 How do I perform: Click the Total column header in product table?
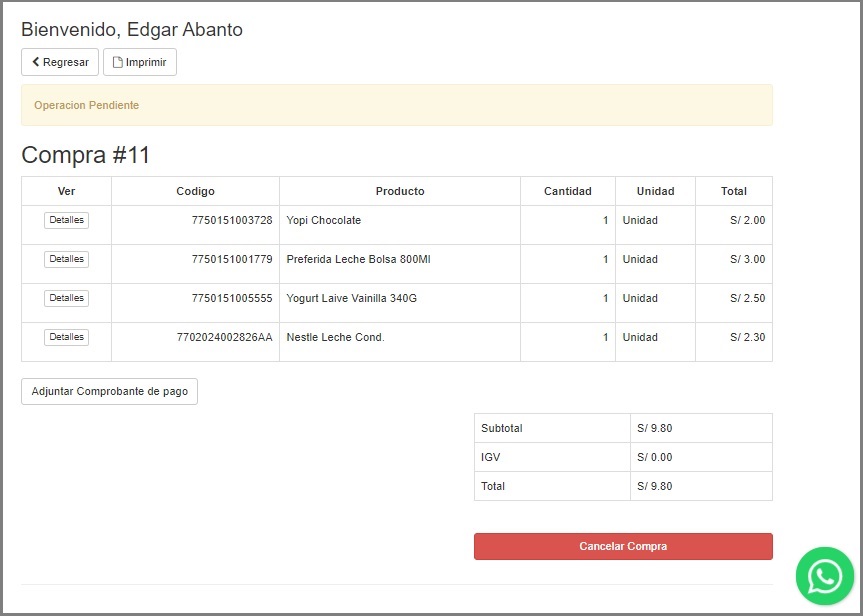[x=734, y=191]
